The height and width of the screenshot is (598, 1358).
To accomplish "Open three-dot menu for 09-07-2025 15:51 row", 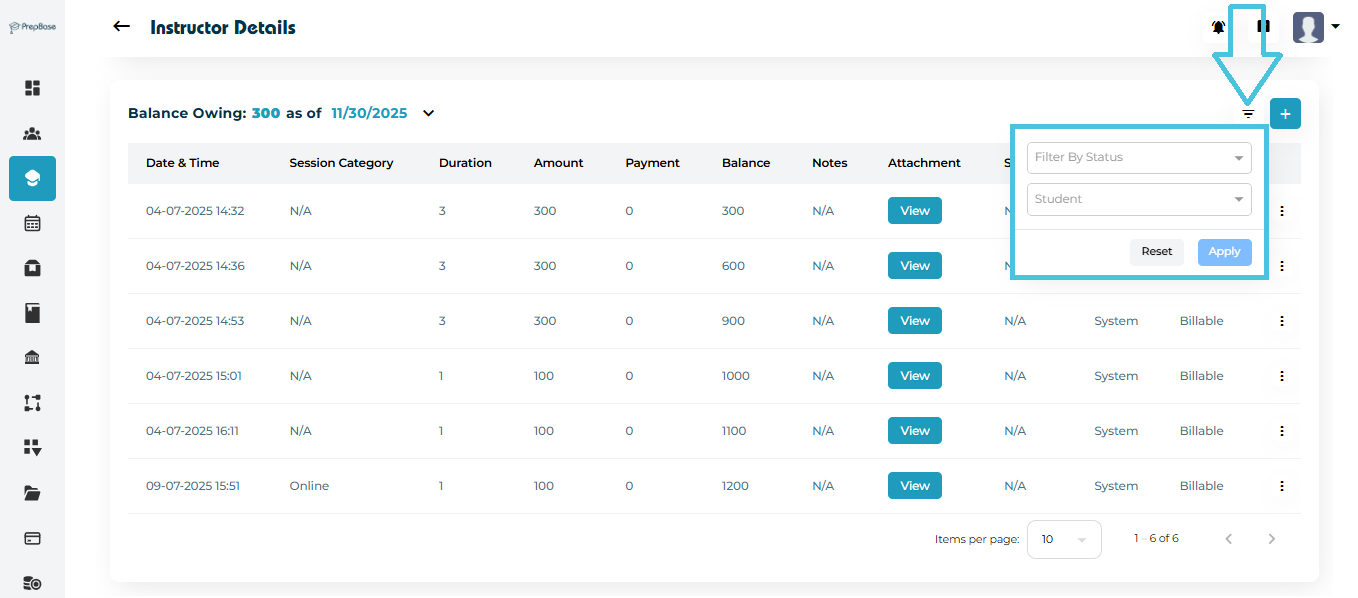I will click(x=1281, y=486).
